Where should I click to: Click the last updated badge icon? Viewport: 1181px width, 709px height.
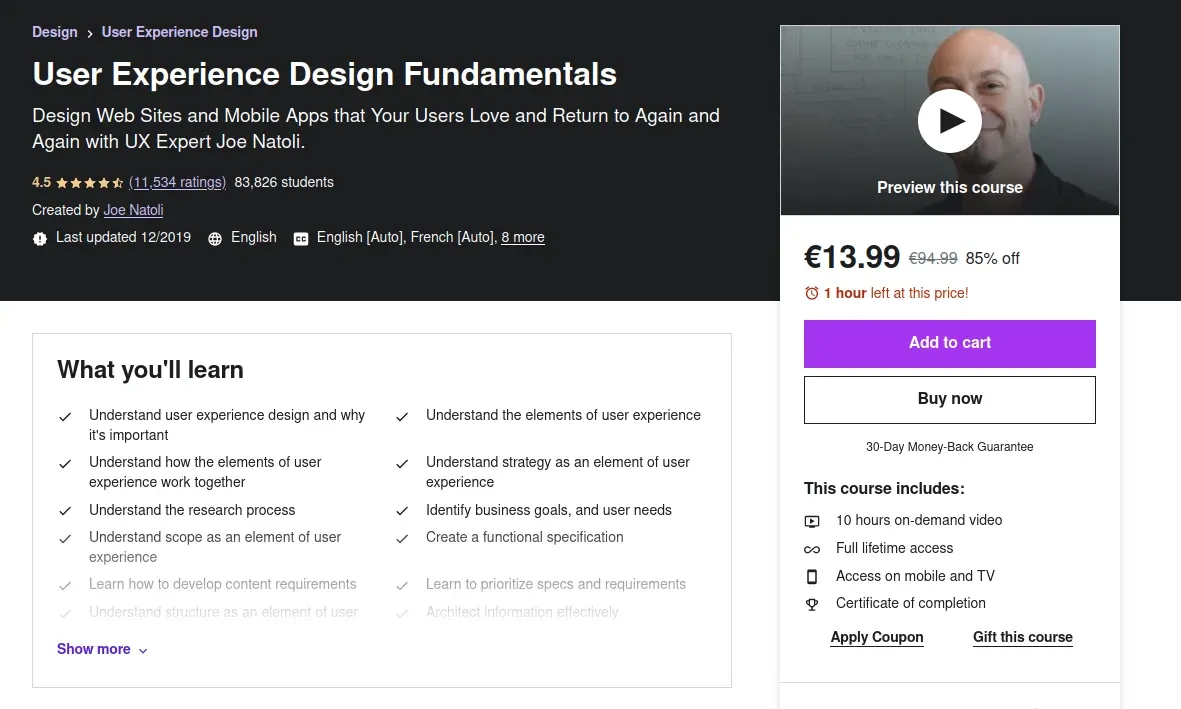pyautogui.click(x=40, y=238)
